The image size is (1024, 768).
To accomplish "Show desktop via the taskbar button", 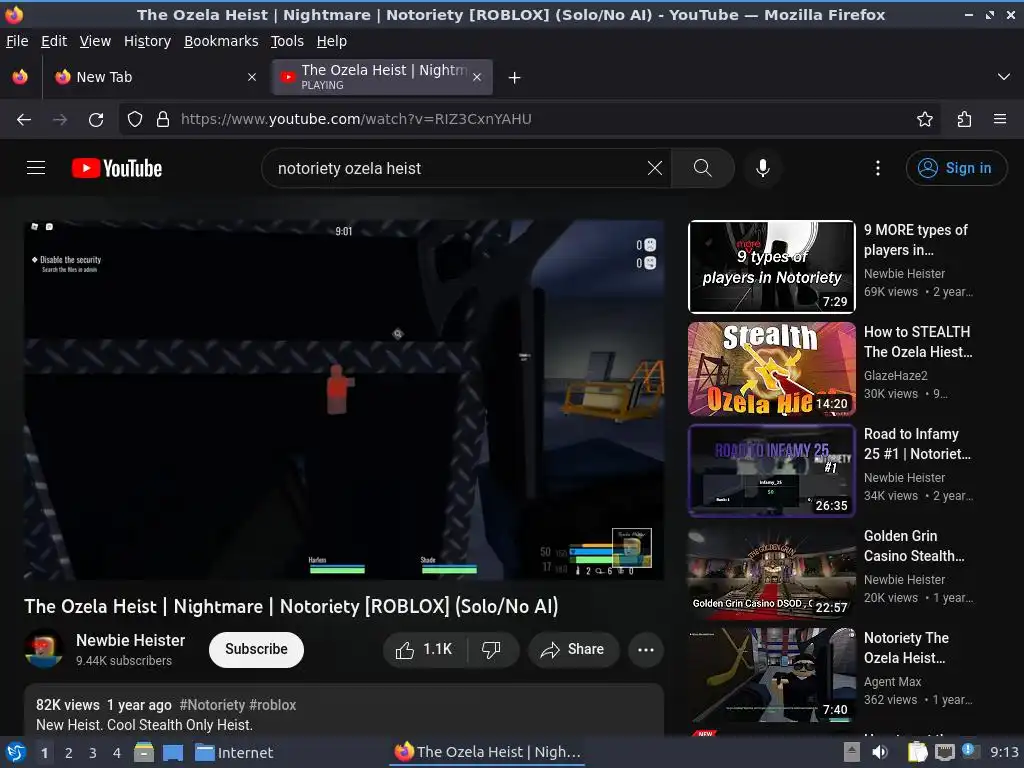I will 173,752.
